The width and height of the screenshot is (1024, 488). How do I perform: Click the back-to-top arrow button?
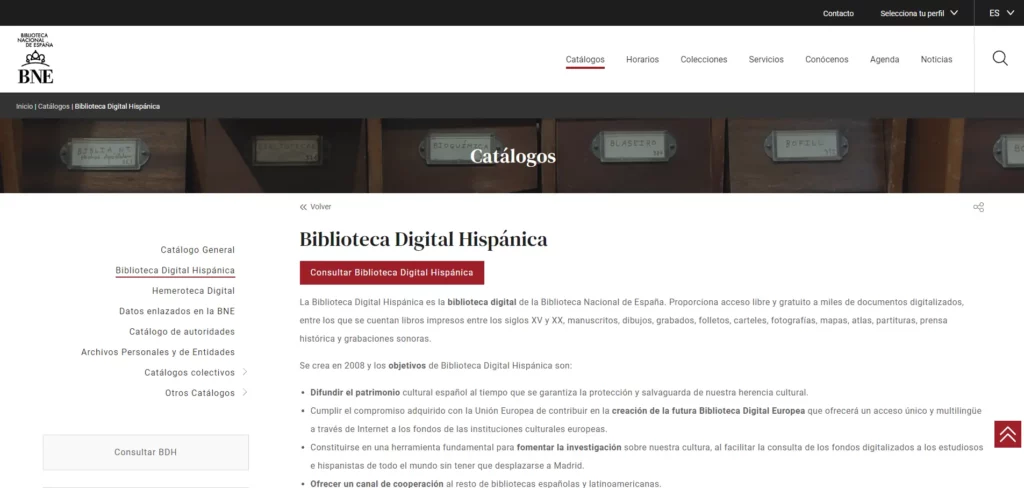click(1008, 434)
